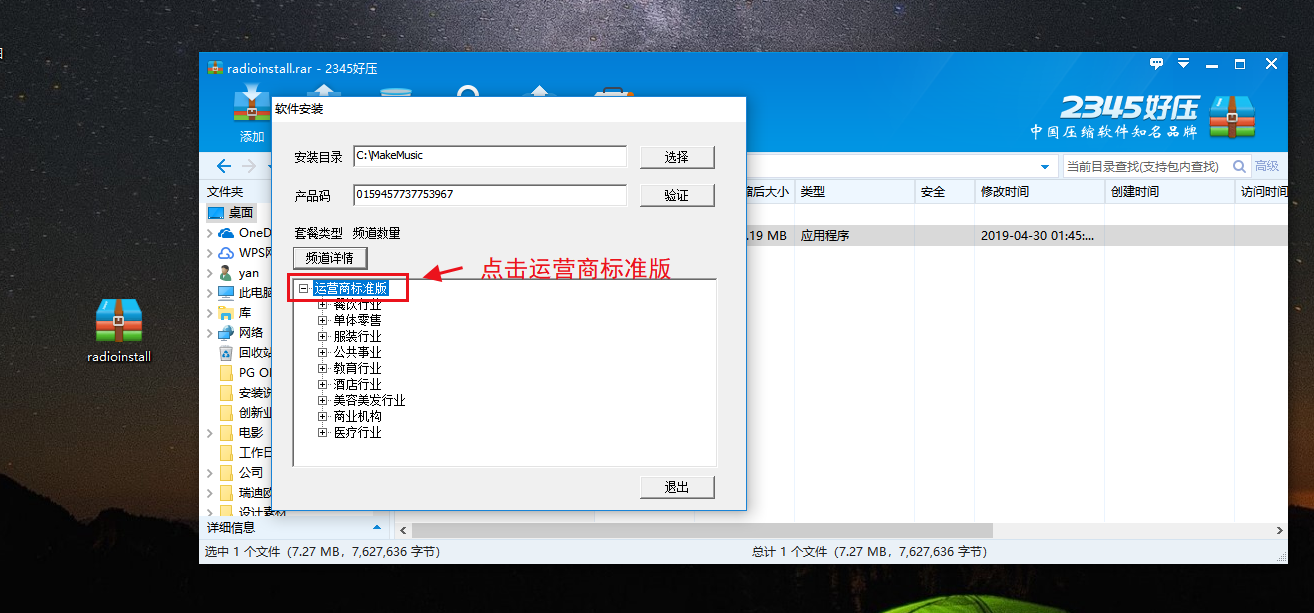Click the 选择 browse button

click(x=677, y=157)
